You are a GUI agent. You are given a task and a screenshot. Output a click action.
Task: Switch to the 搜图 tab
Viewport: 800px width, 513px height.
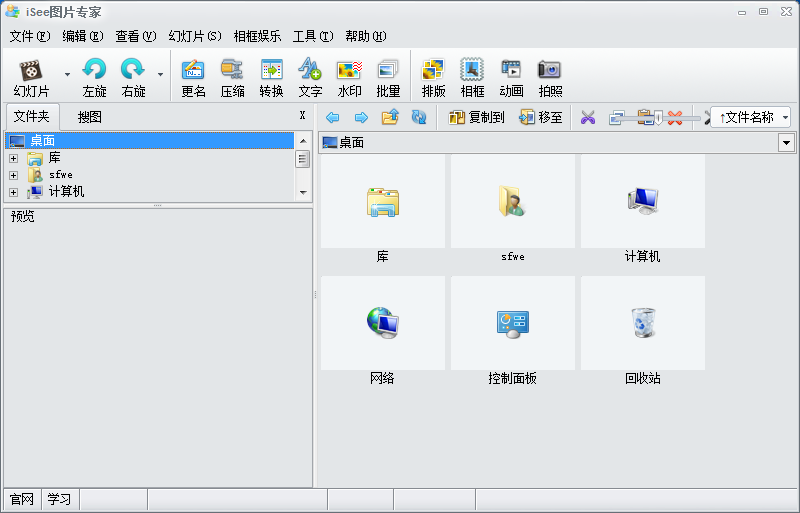click(x=90, y=117)
